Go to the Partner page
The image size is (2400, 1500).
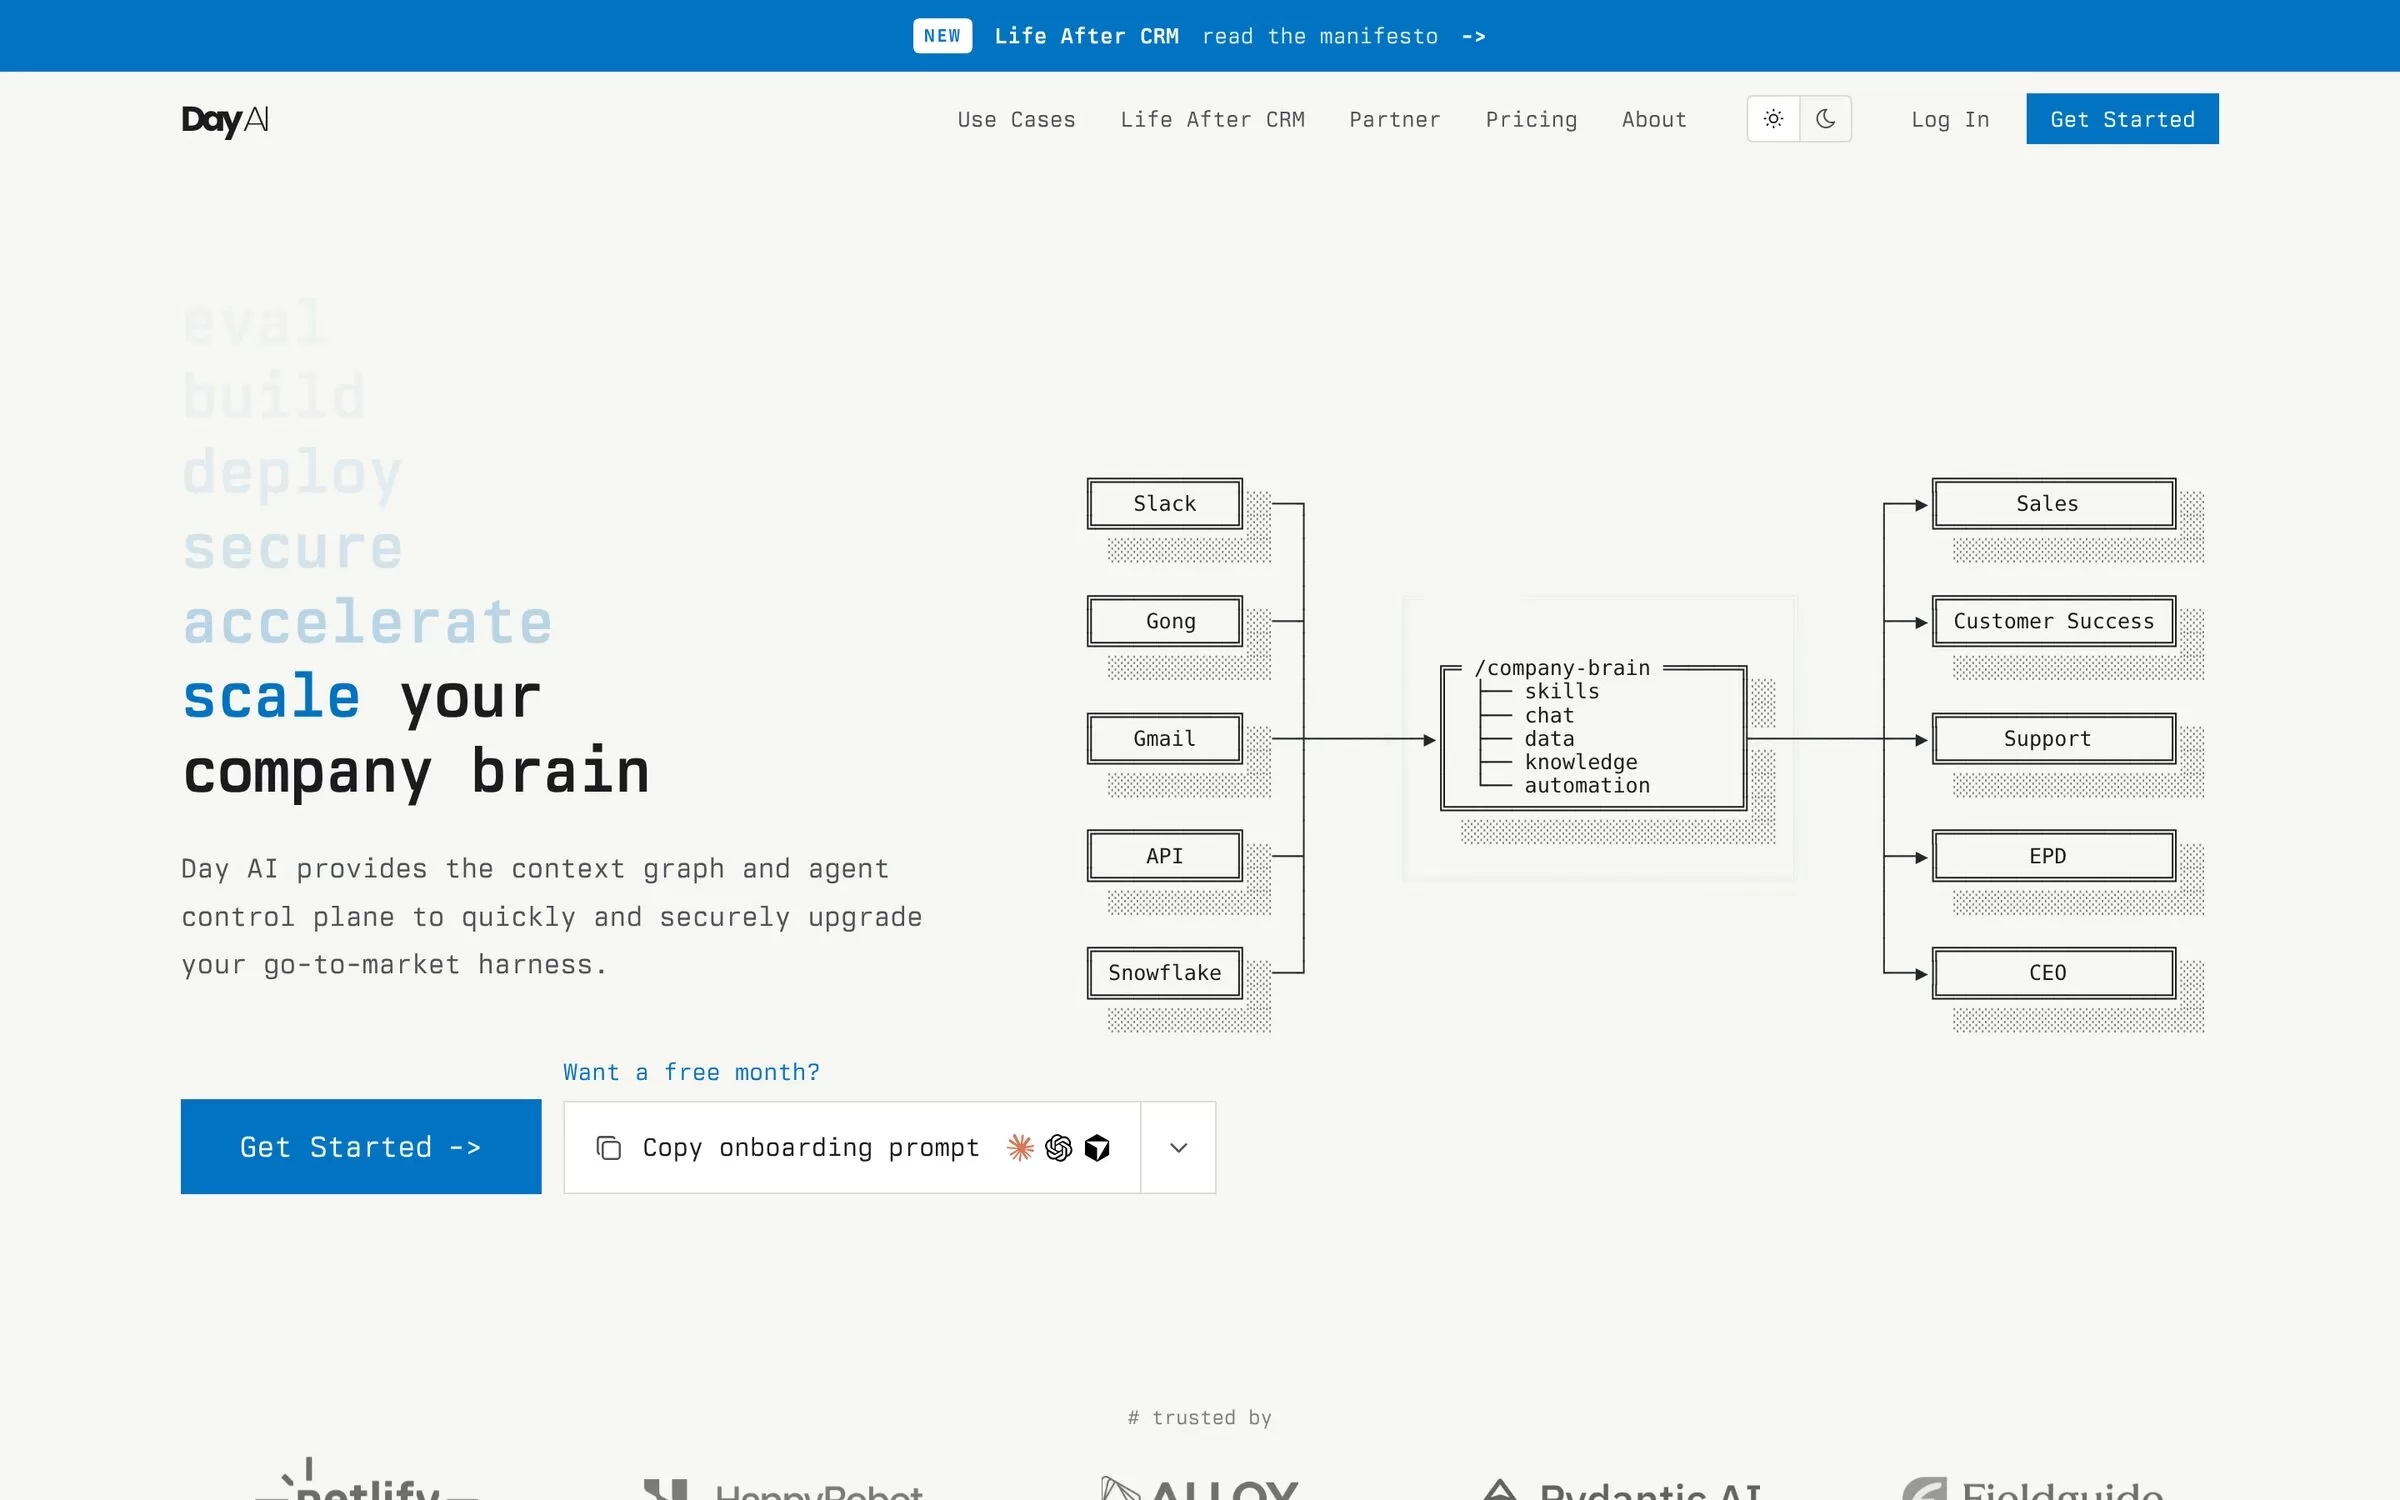click(x=1394, y=120)
